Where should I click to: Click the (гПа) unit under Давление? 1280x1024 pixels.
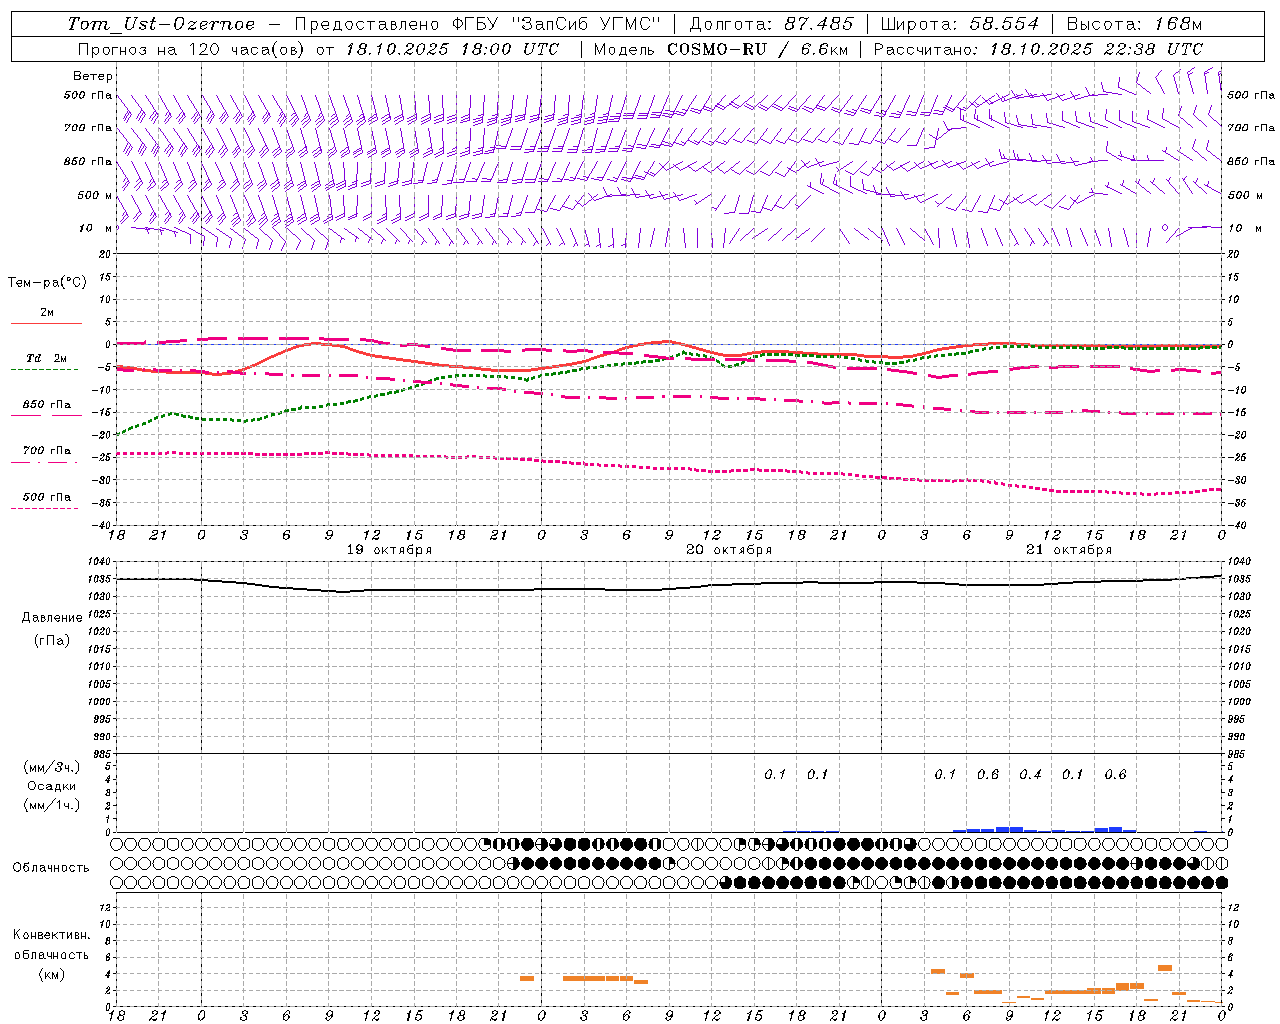52,640
